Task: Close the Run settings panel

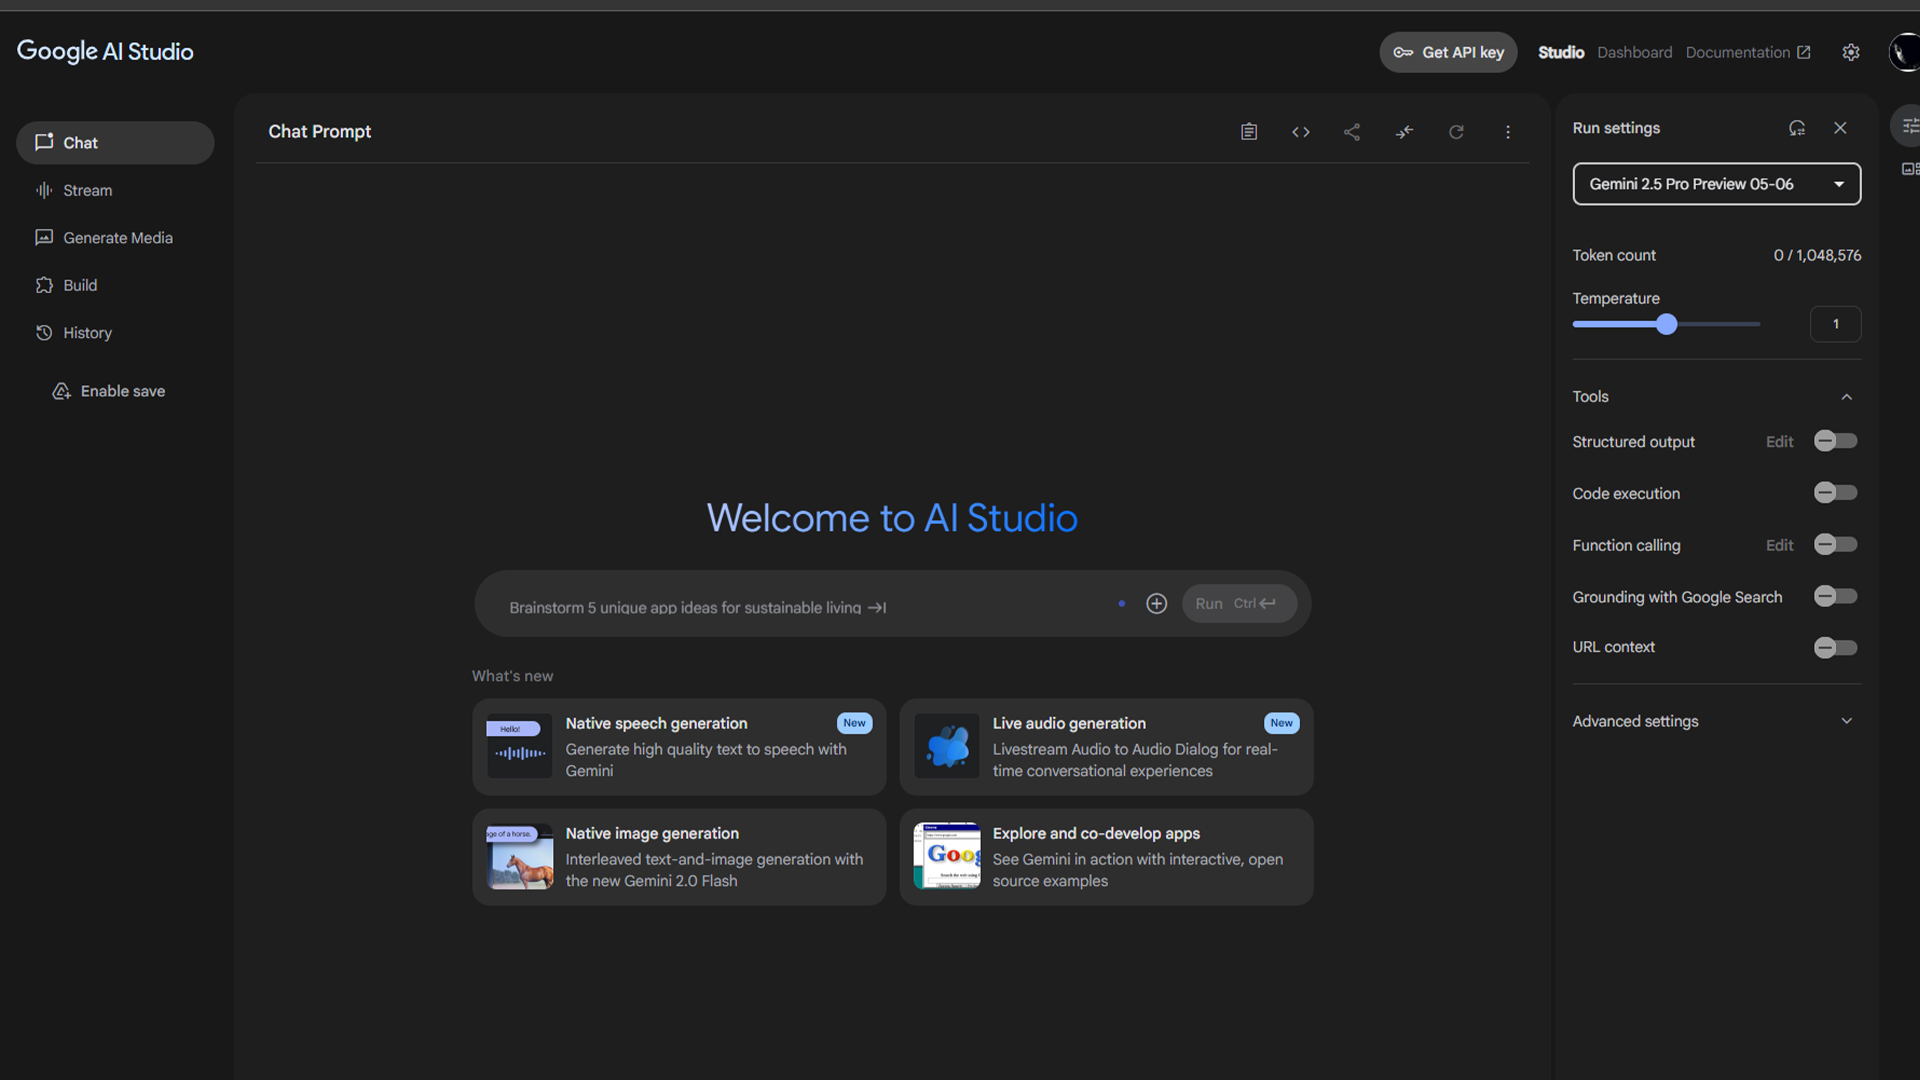Action: pos(1840,128)
